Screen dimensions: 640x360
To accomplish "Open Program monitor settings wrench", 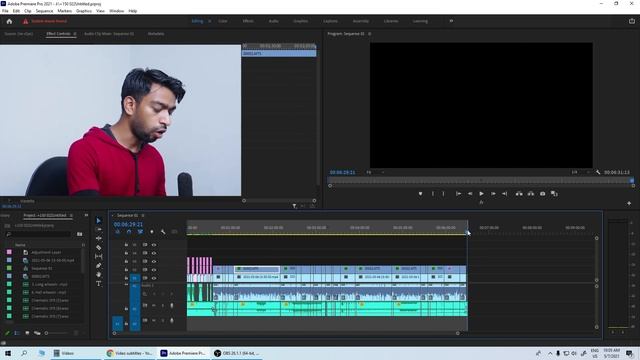I will [x=598, y=172].
